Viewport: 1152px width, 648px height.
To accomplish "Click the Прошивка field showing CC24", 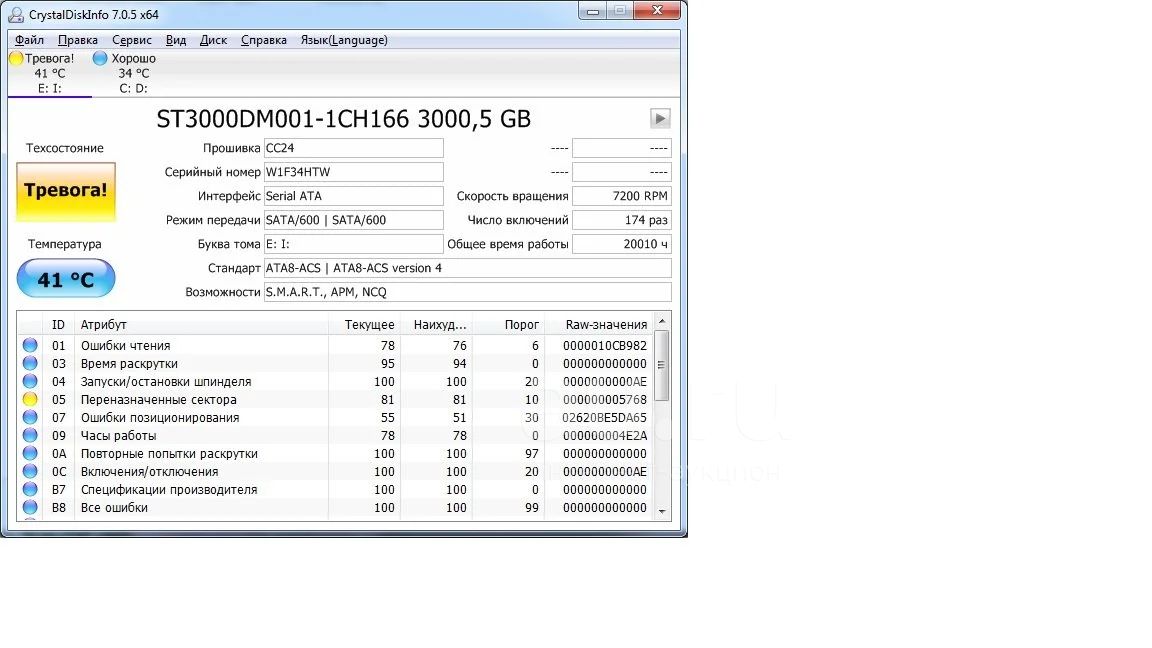I will (353, 148).
